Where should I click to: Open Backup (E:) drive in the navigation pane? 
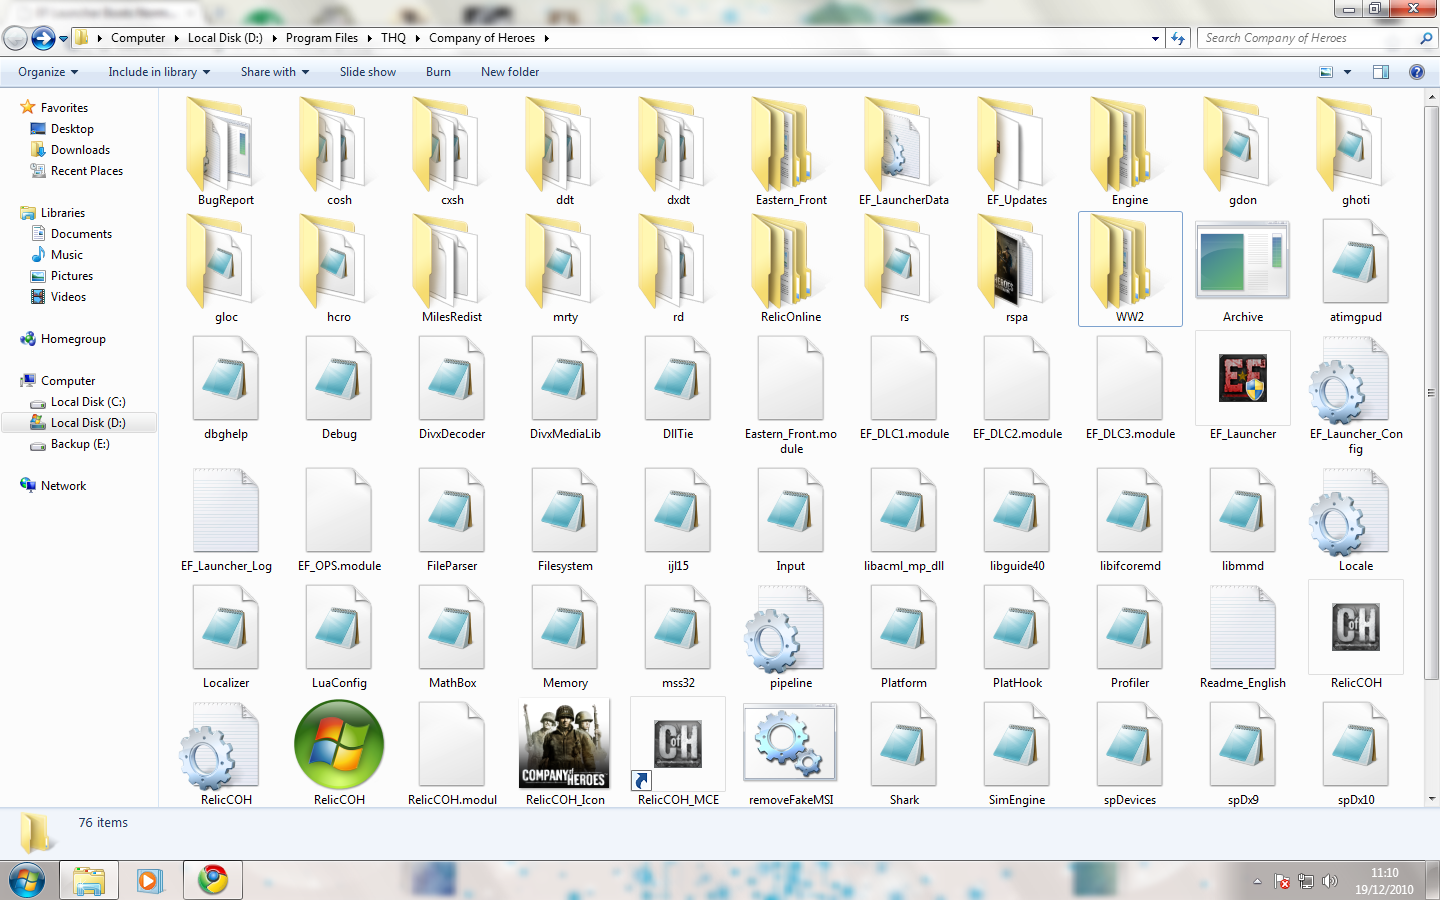tap(80, 444)
